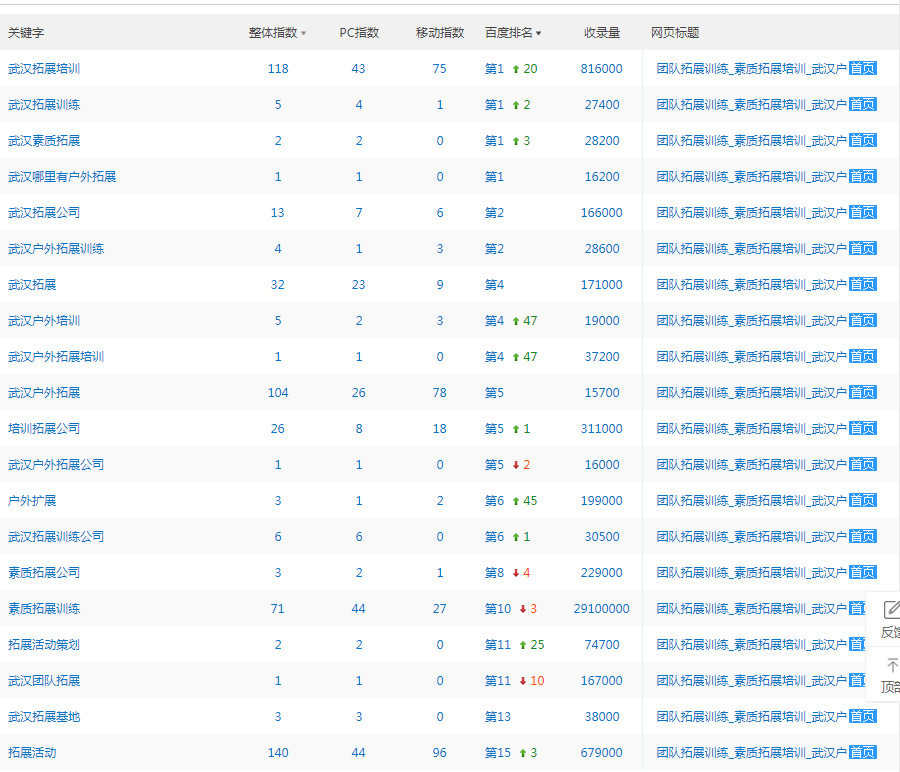Click red down arrow in 武汉团队拓展 row
900x772 pixels.
point(523,681)
